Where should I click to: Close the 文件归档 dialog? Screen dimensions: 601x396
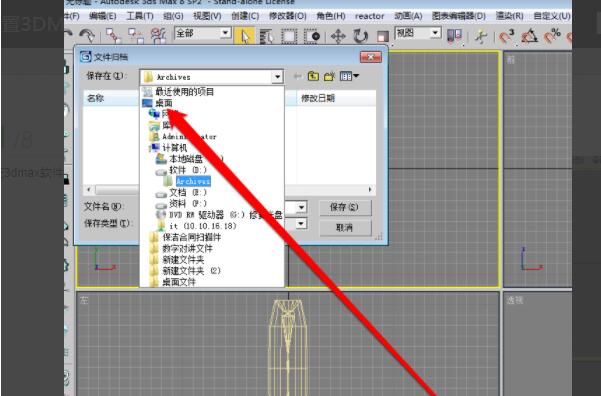pos(371,57)
